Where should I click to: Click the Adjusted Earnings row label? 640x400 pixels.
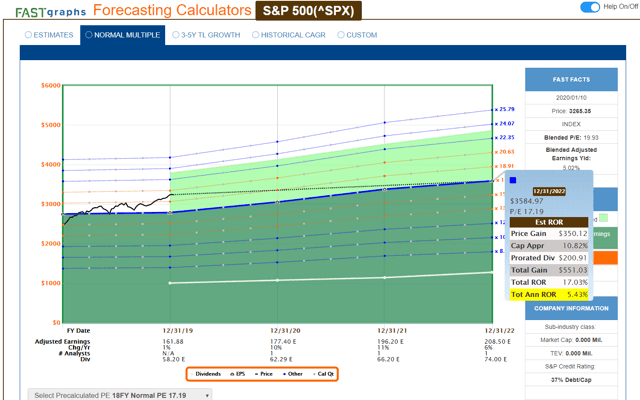tap(62, 342)
